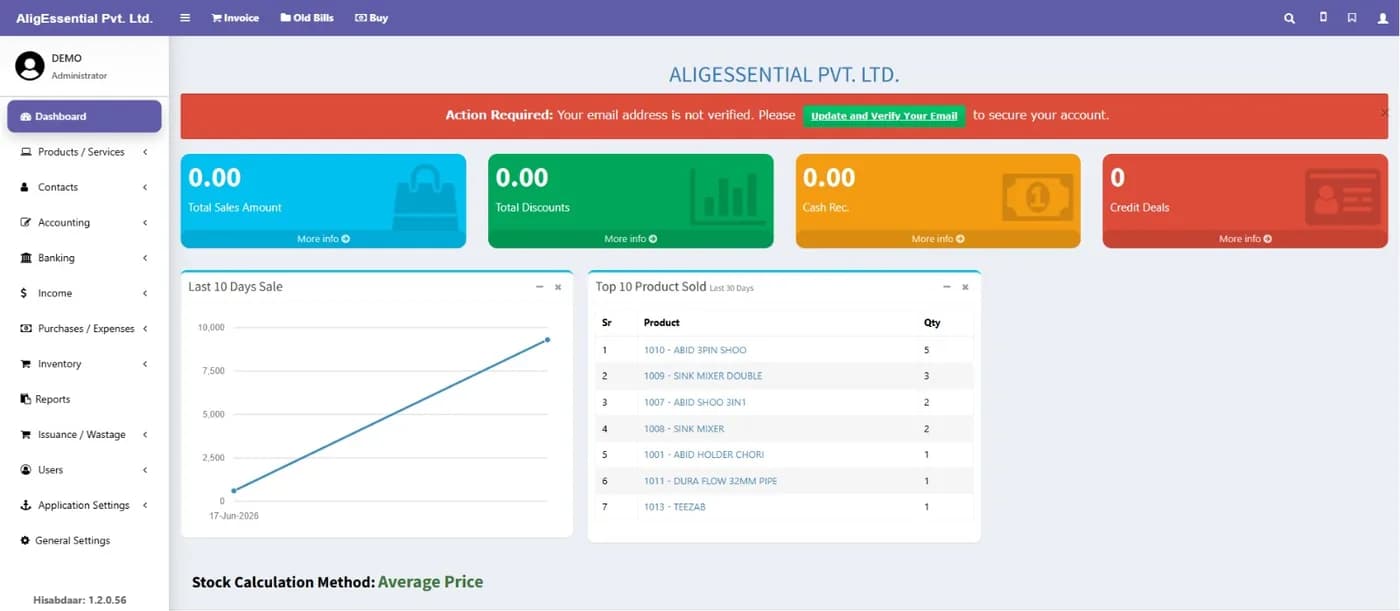Open Buy from the top bar

371,18
